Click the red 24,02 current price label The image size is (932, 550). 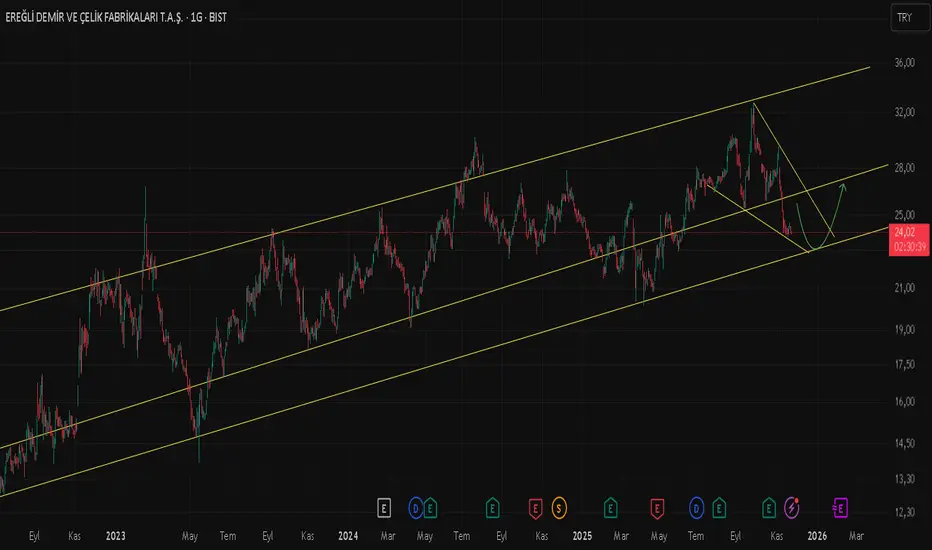tap(903, 232)
